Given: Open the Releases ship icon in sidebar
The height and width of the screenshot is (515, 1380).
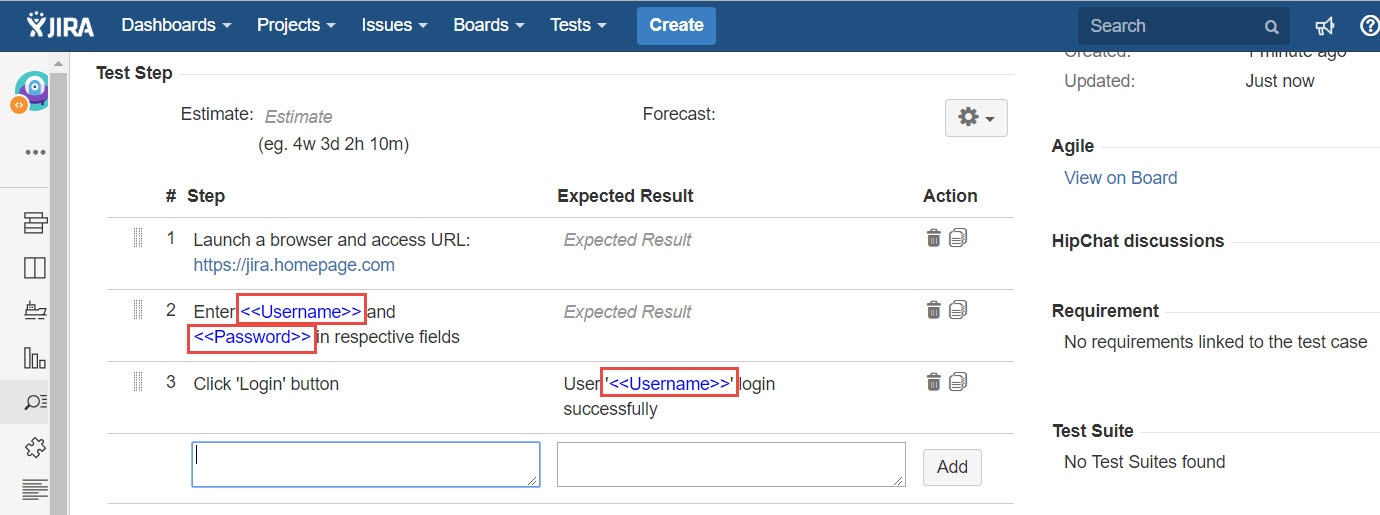Looking at the screenshot, I should point(35,312).
